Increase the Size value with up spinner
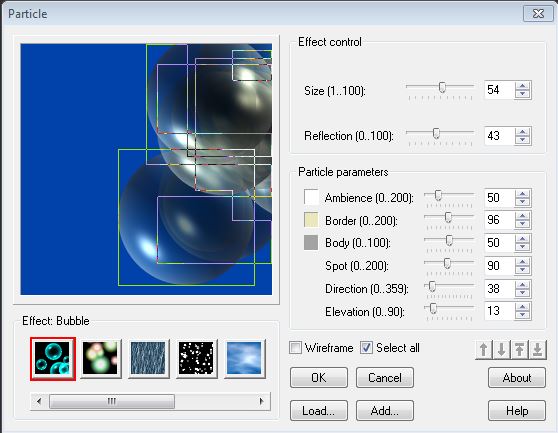This screenshot has height=433, width=558. point(522,86)
